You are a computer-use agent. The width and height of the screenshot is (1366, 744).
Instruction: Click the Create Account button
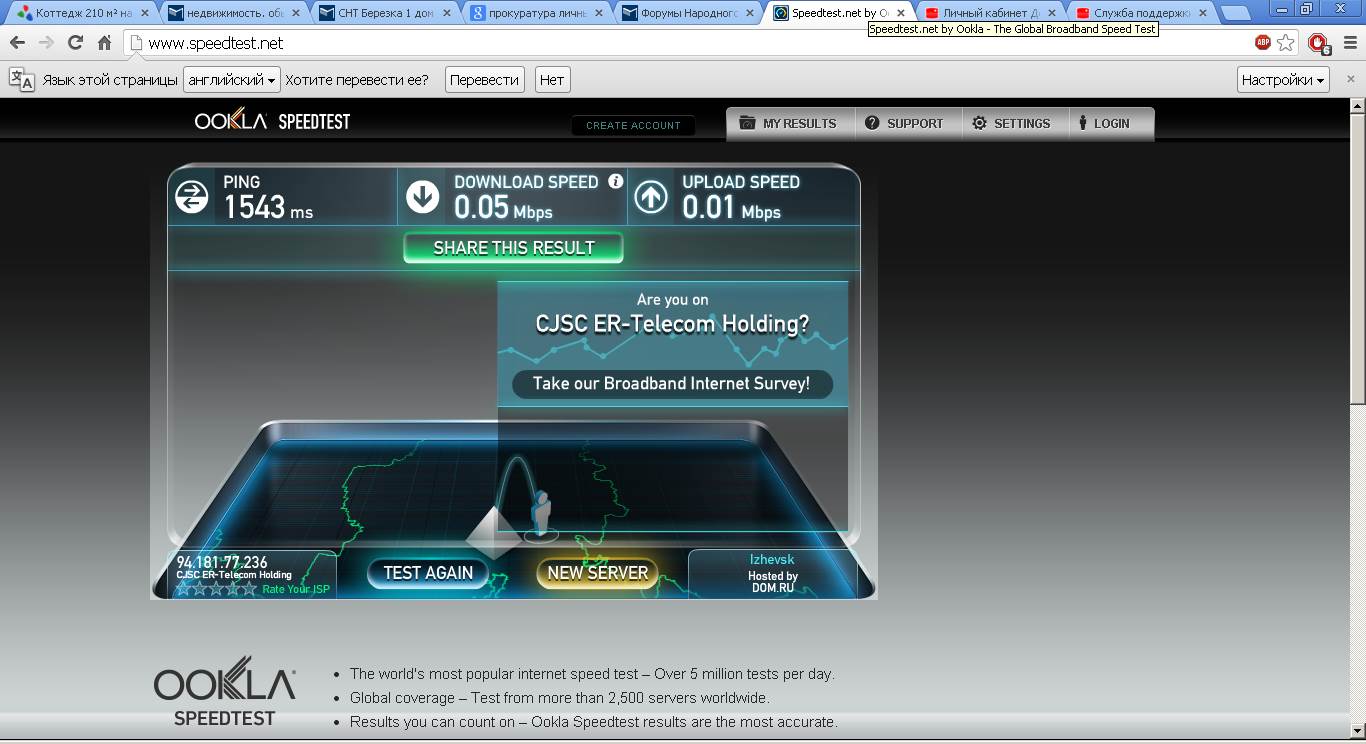tap(633, 125)
